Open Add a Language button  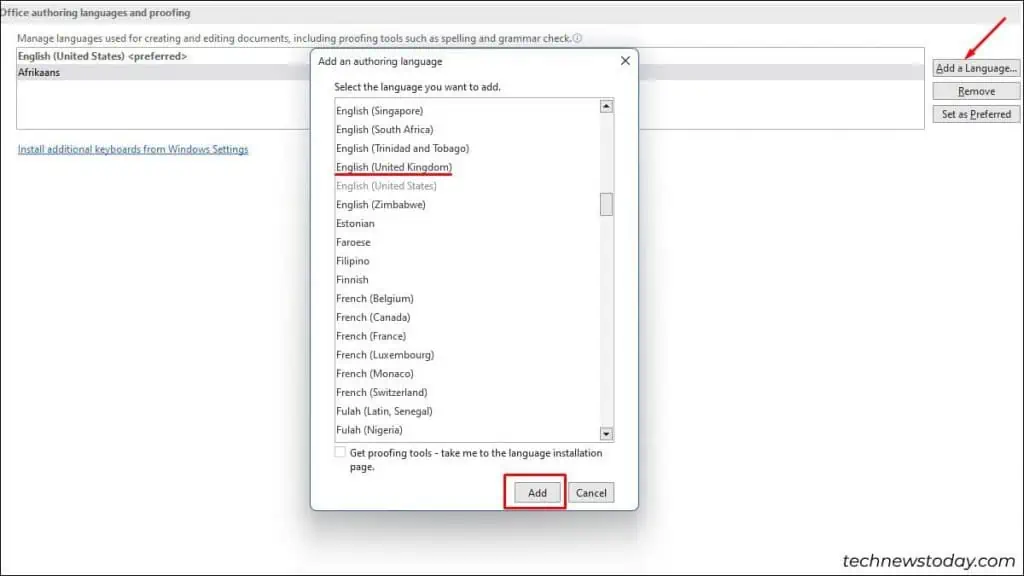click(976, 68)
